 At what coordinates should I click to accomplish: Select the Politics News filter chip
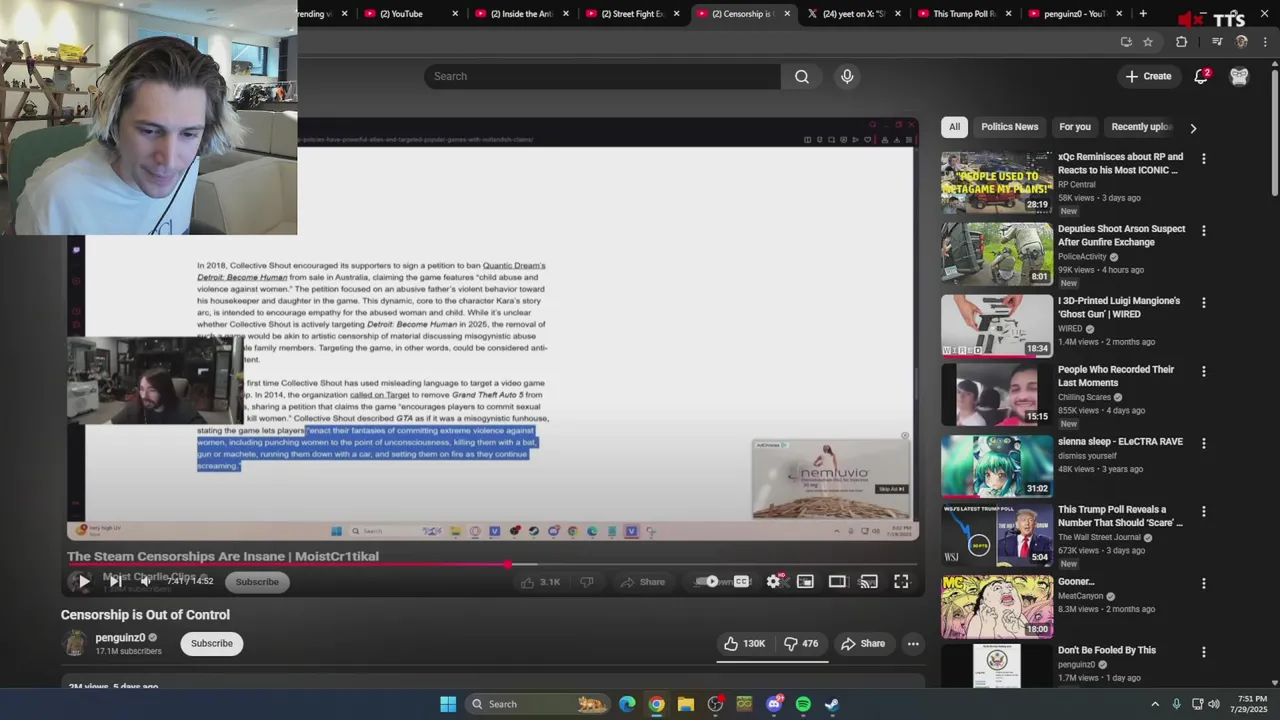tap(1009, 127)
